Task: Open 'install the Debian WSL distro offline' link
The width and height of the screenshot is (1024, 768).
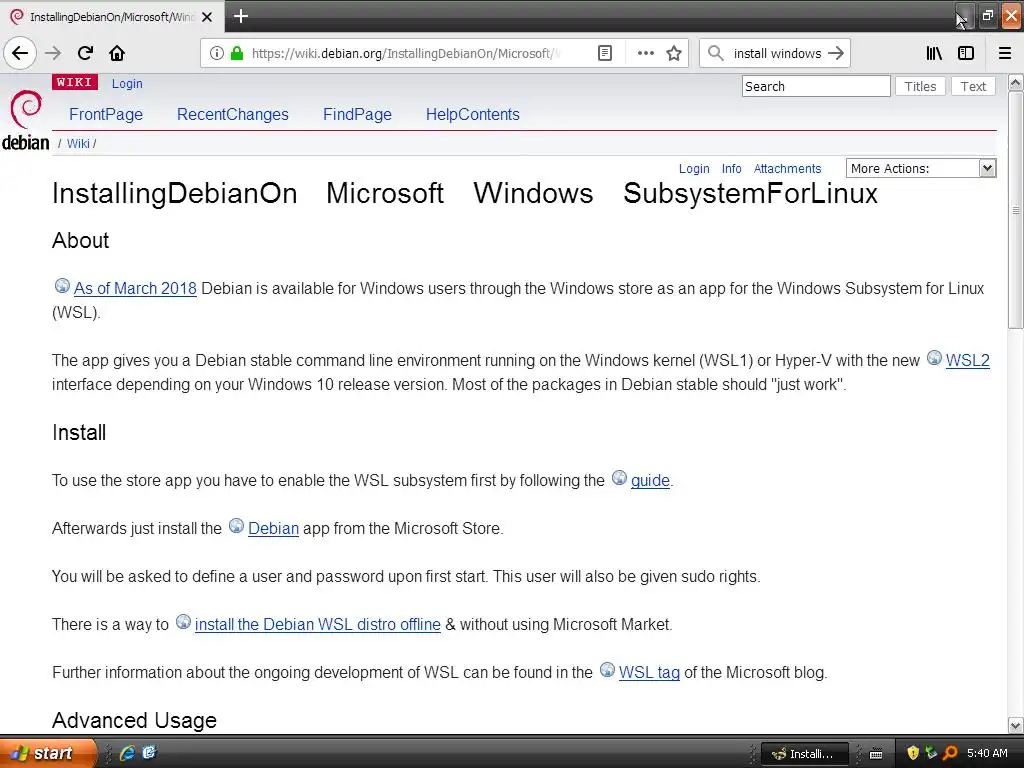Action: click(x=317, y=624)
